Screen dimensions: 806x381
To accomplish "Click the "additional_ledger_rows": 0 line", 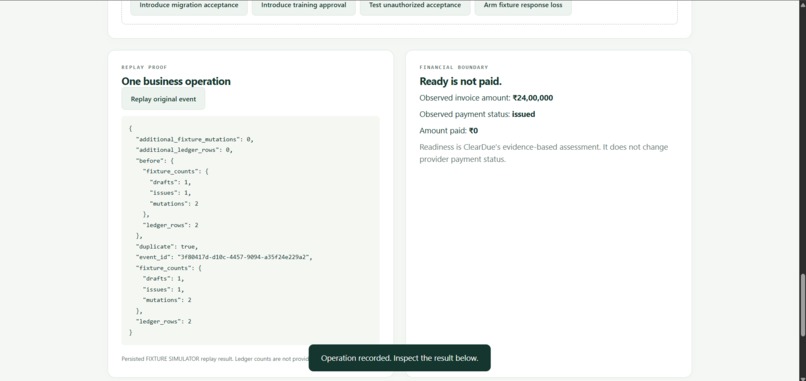I will click(184, 150).
